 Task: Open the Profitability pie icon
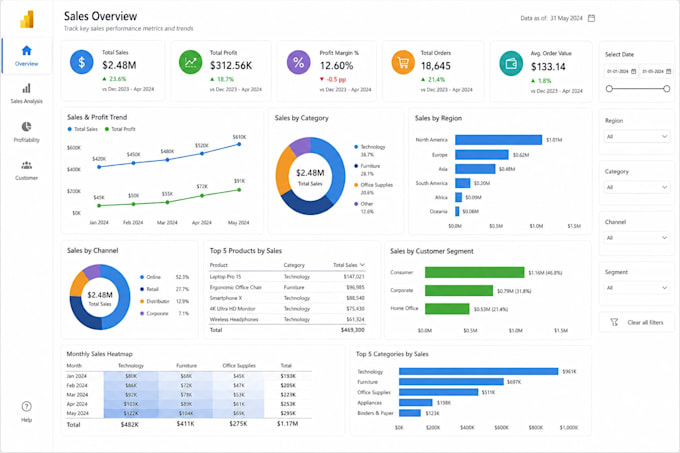tap(26, 127)
